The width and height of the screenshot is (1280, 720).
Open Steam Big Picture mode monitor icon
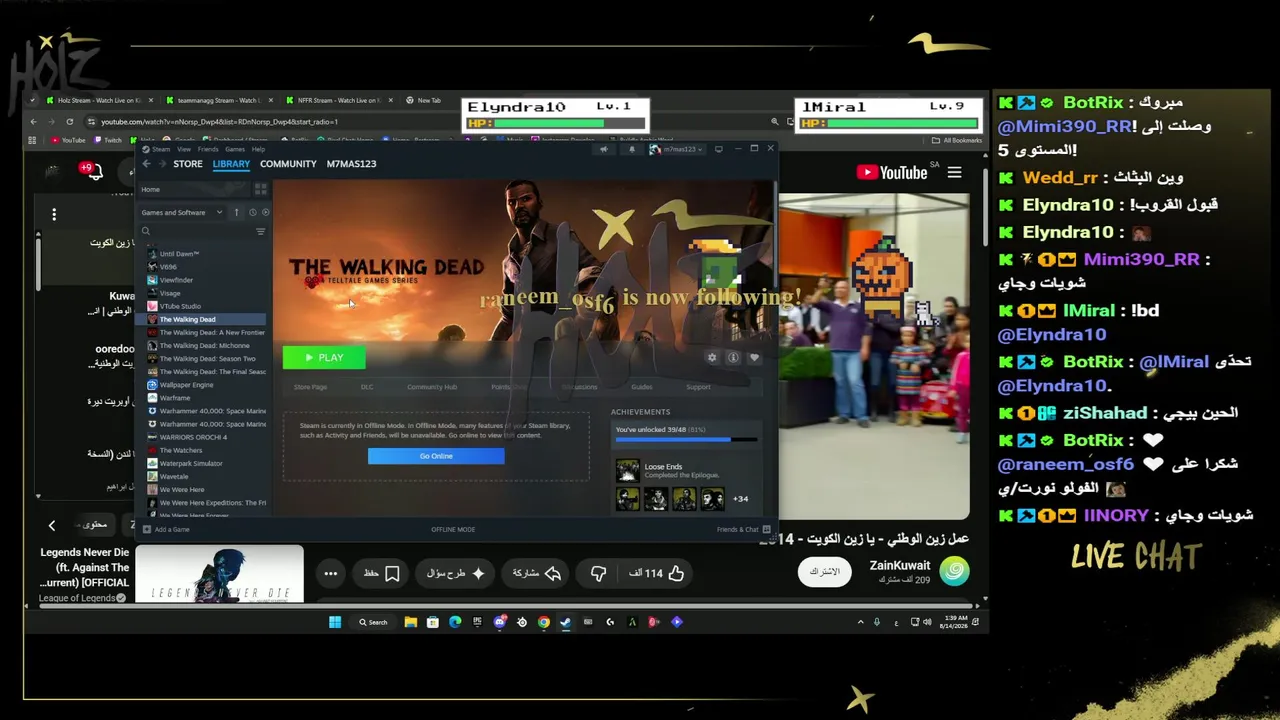[x=718, y=149]
